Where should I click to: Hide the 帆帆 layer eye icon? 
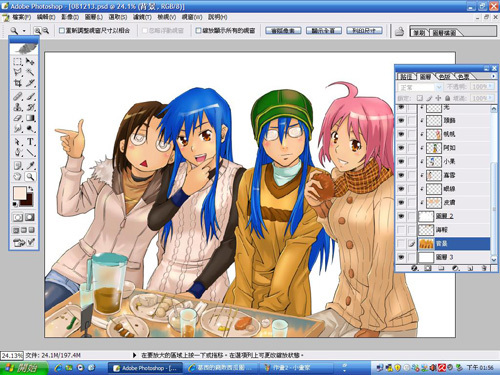pos(401,134)
